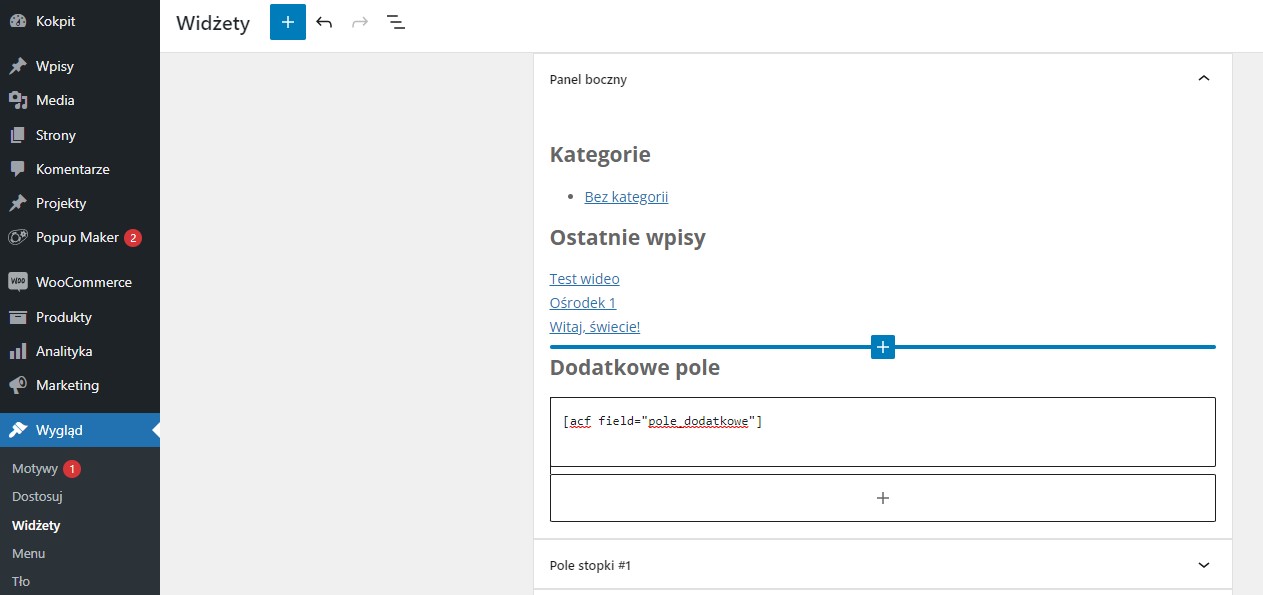This screenshot has width=1263, height=595.
Task: Open the Bez kategorii link
Action: 626,197
